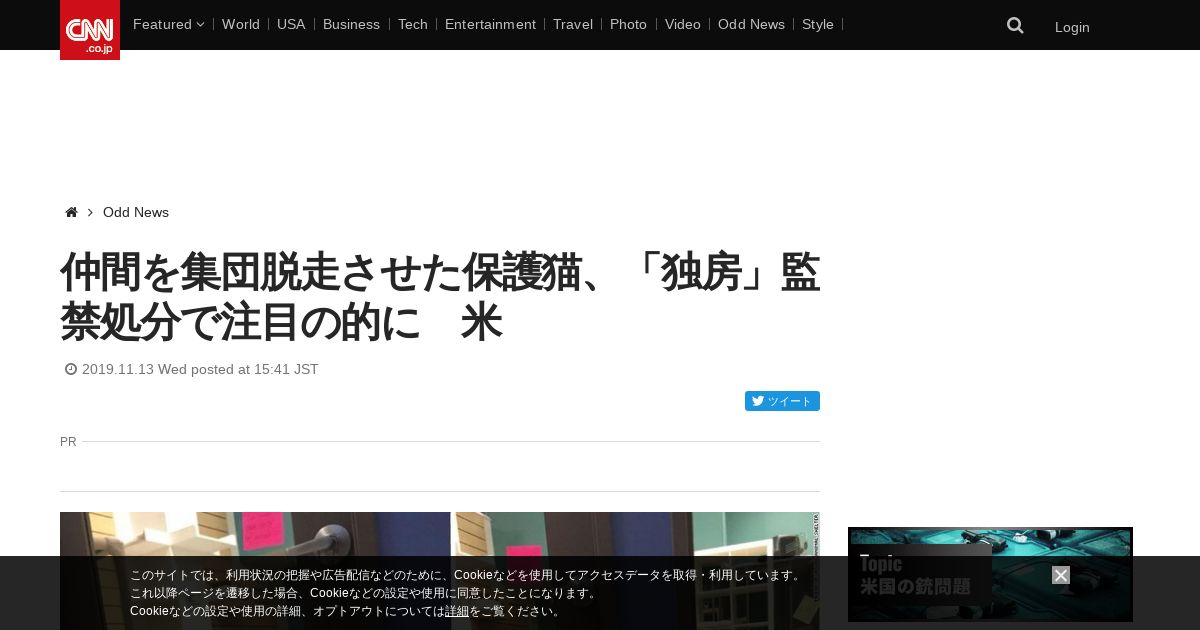Click the Login link

click(1072, 27)
